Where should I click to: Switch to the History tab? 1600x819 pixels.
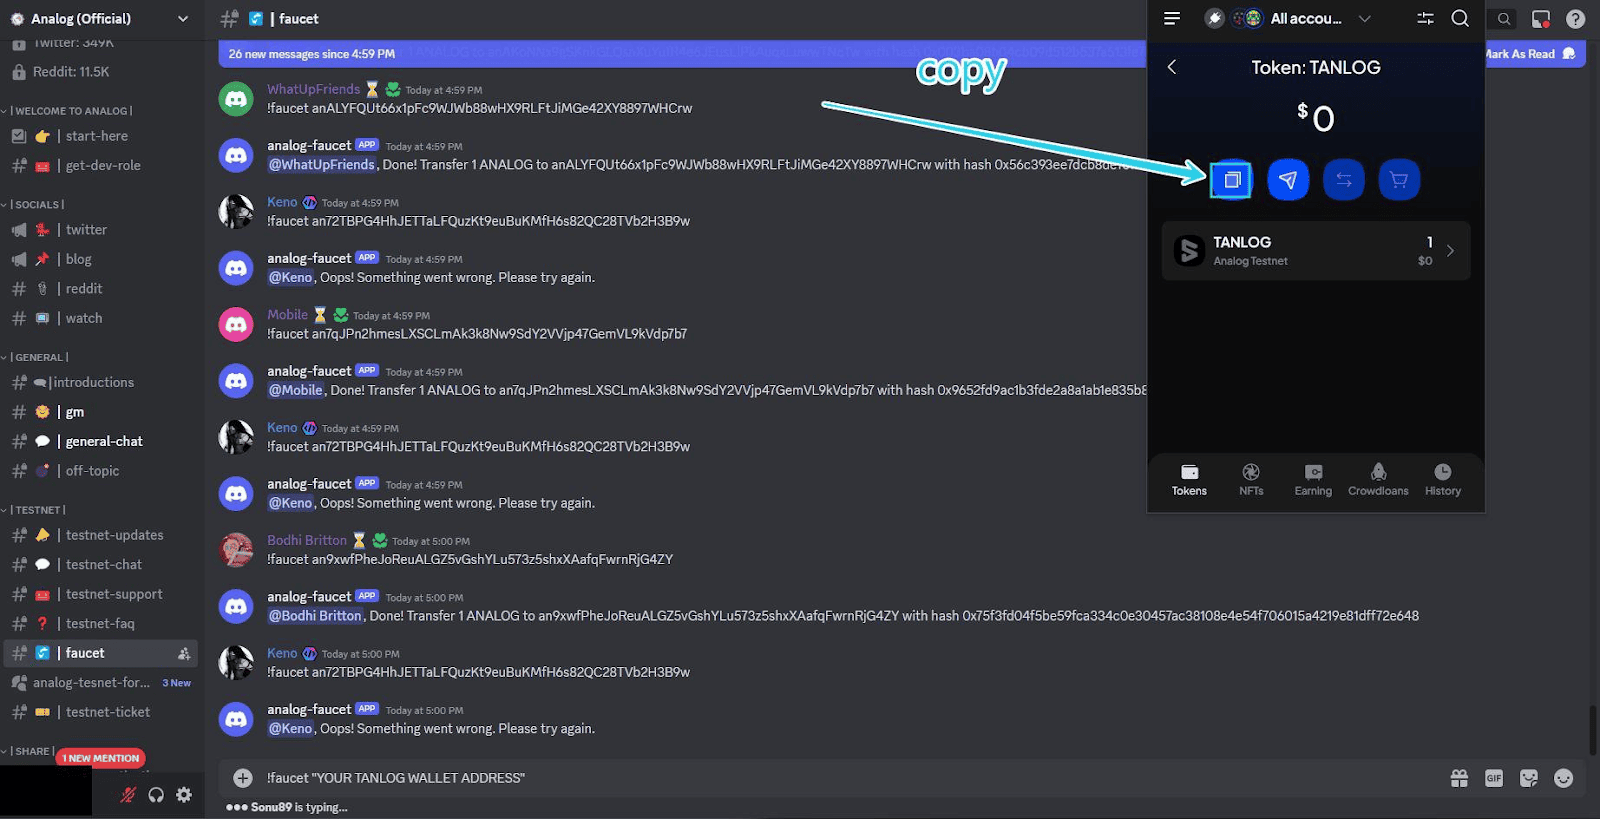pos(1443,480)
